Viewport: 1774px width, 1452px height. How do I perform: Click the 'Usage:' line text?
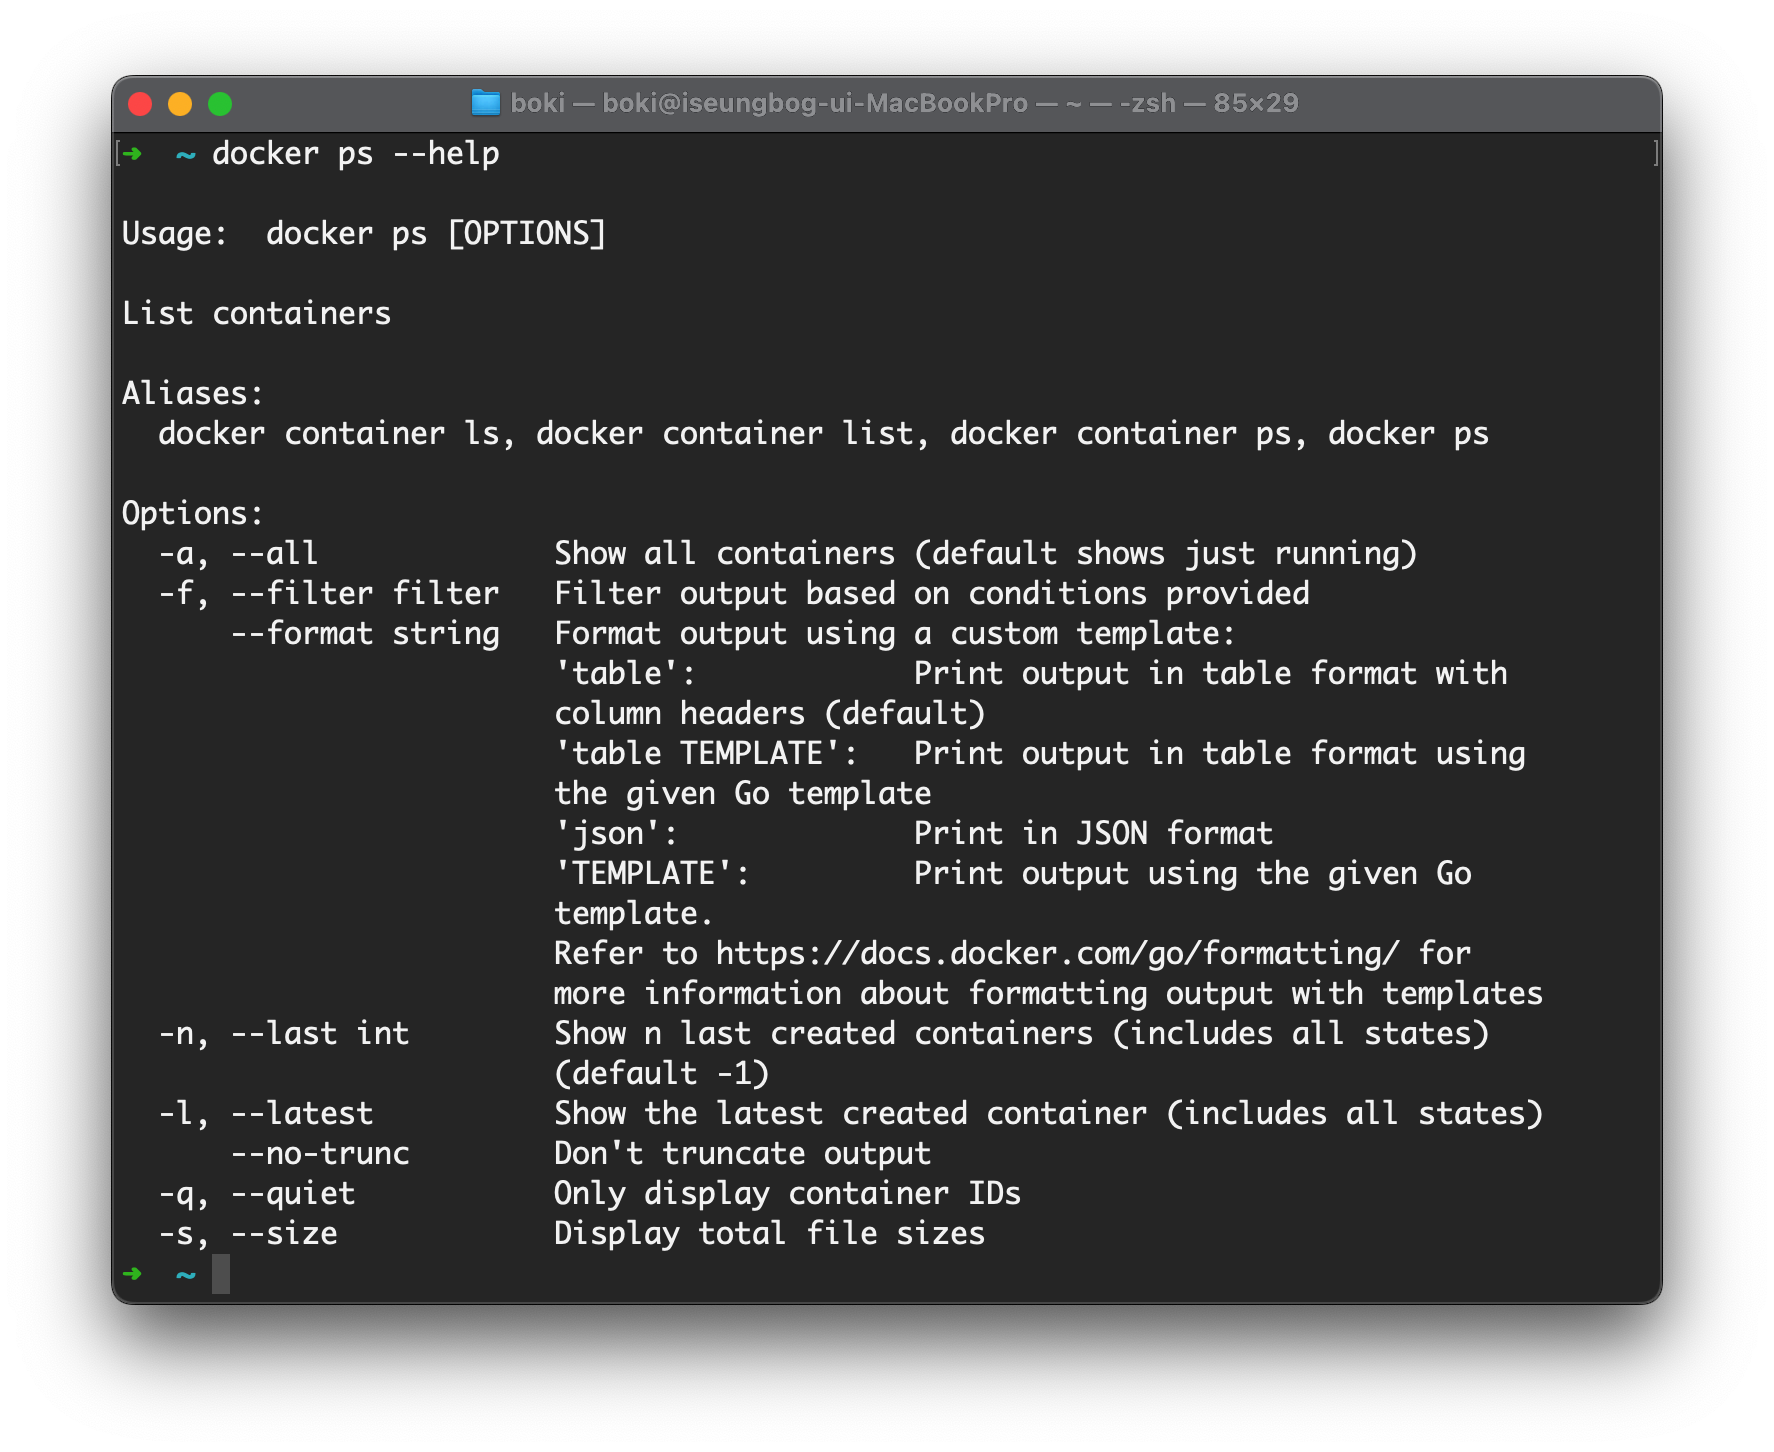coord(364,234)
